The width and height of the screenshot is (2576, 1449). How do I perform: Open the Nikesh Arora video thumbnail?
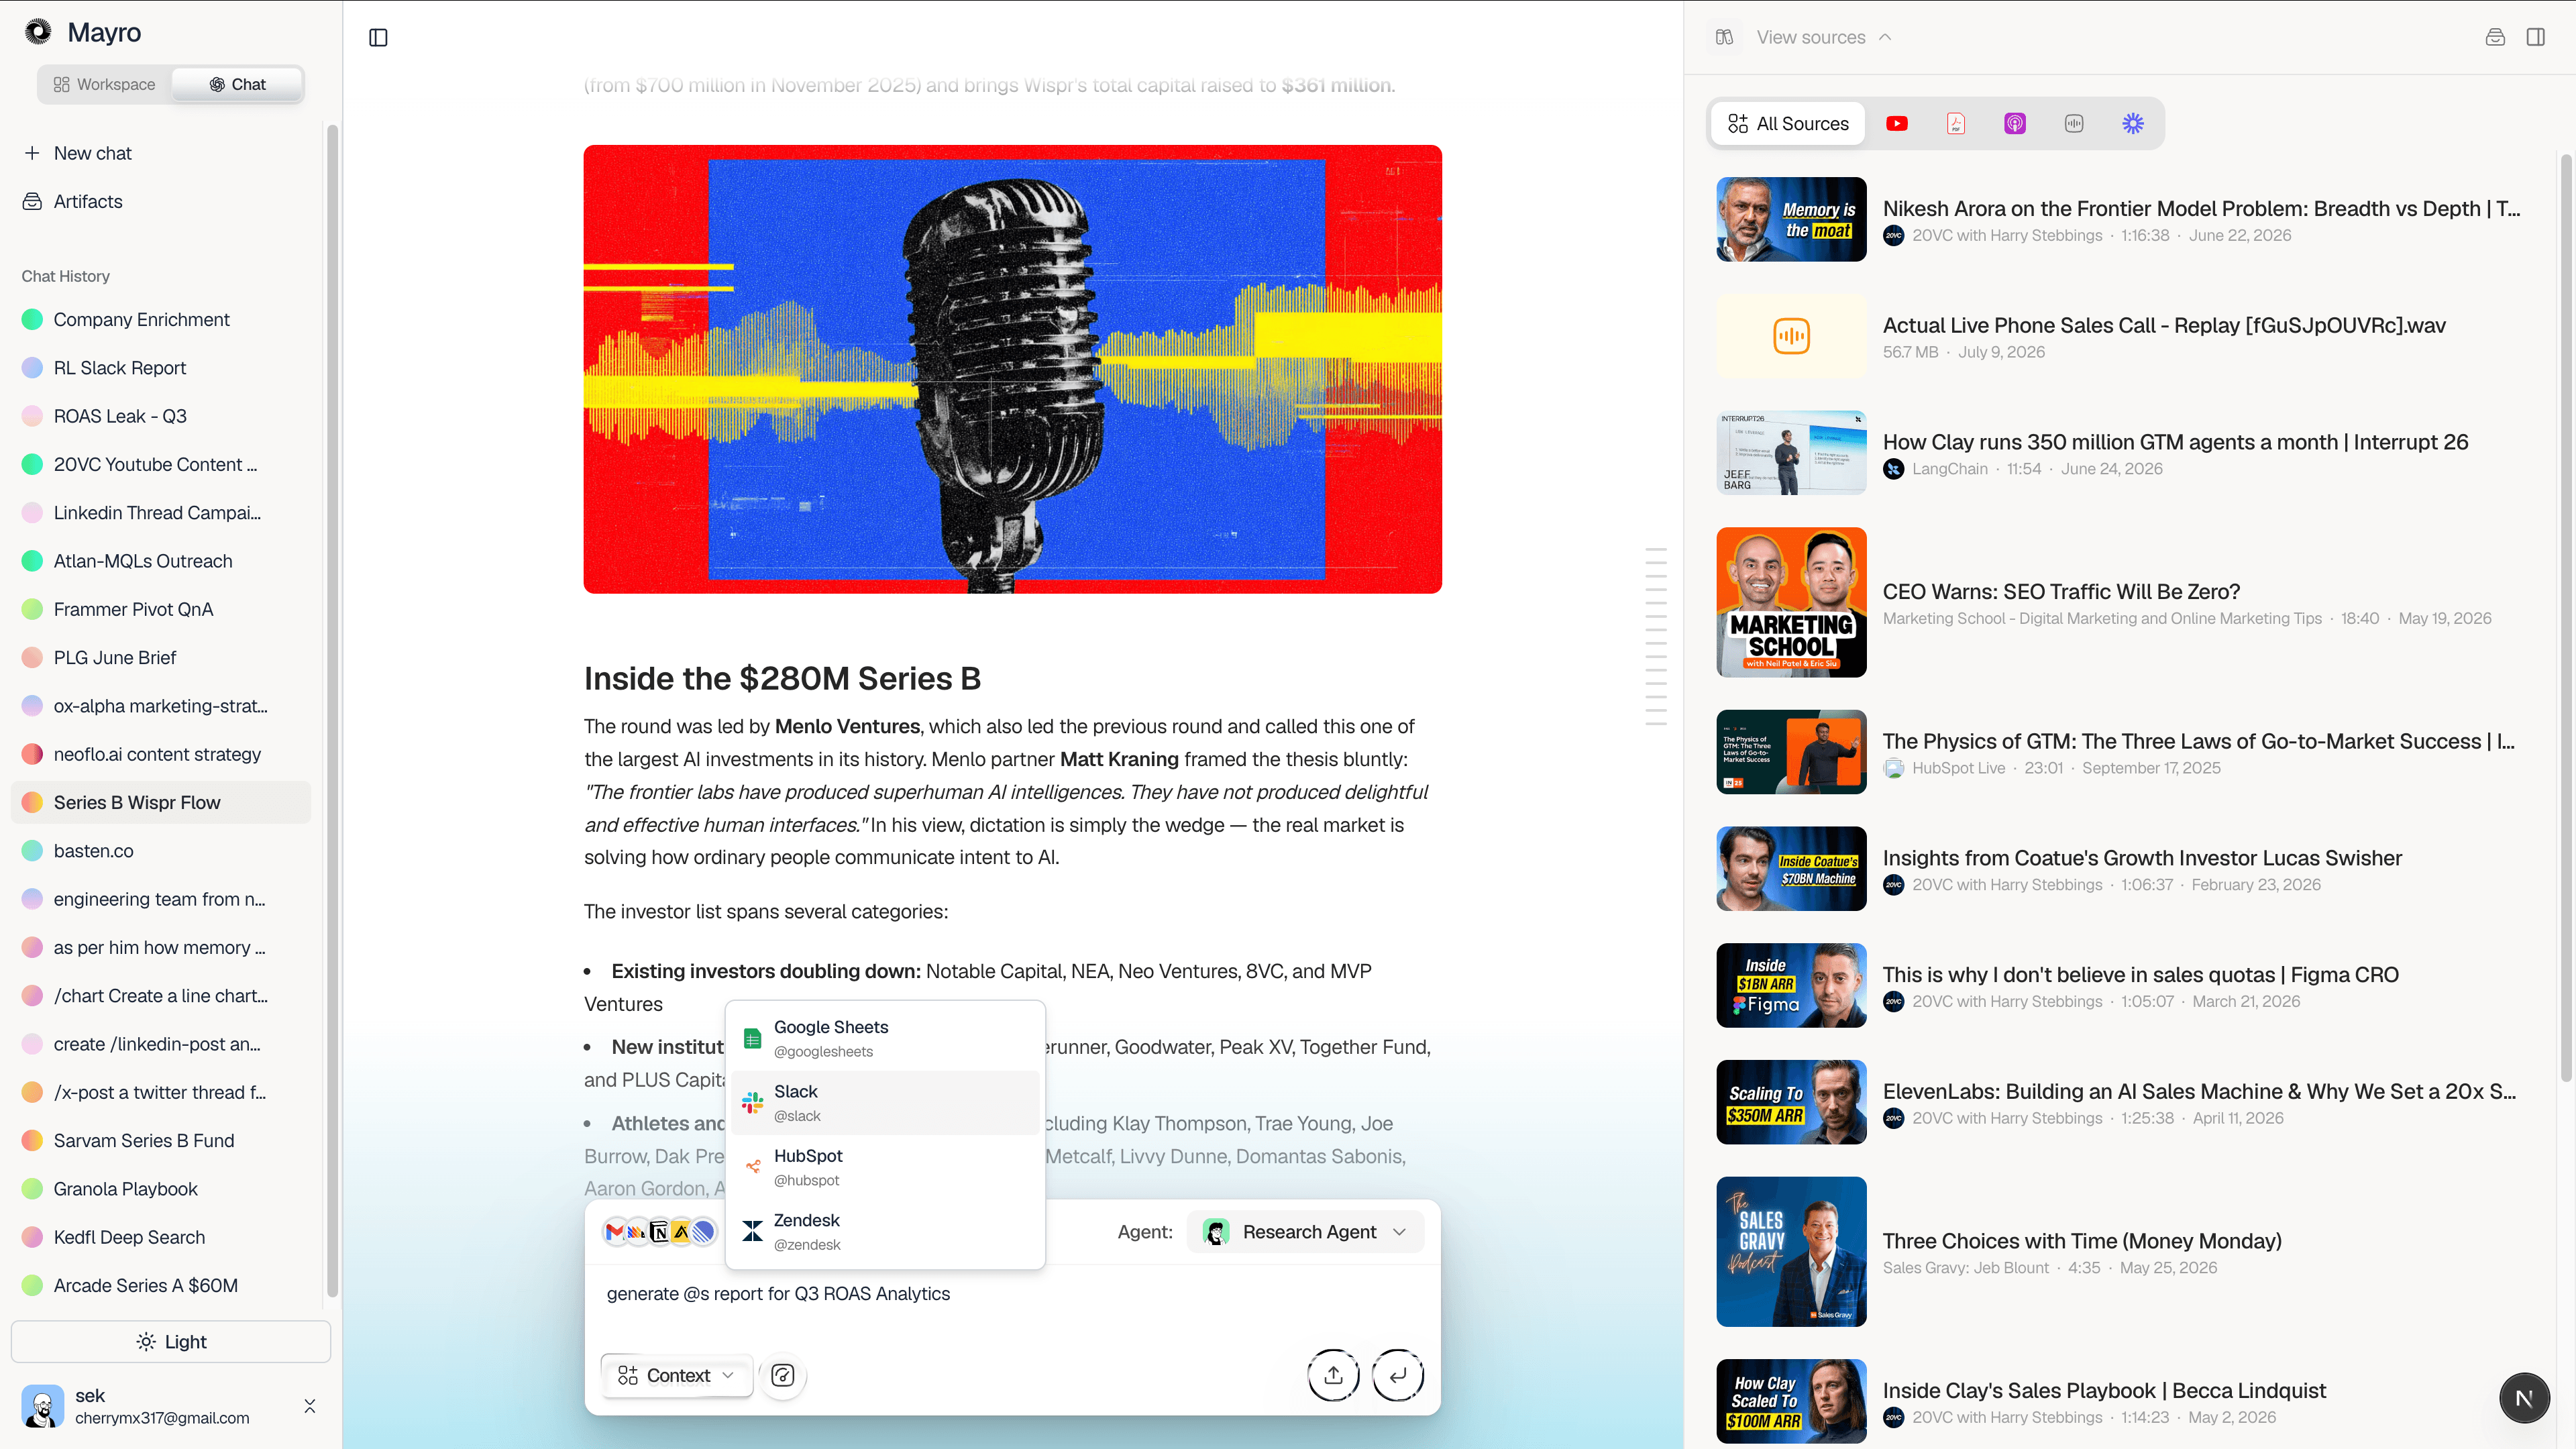(1791, 219)
